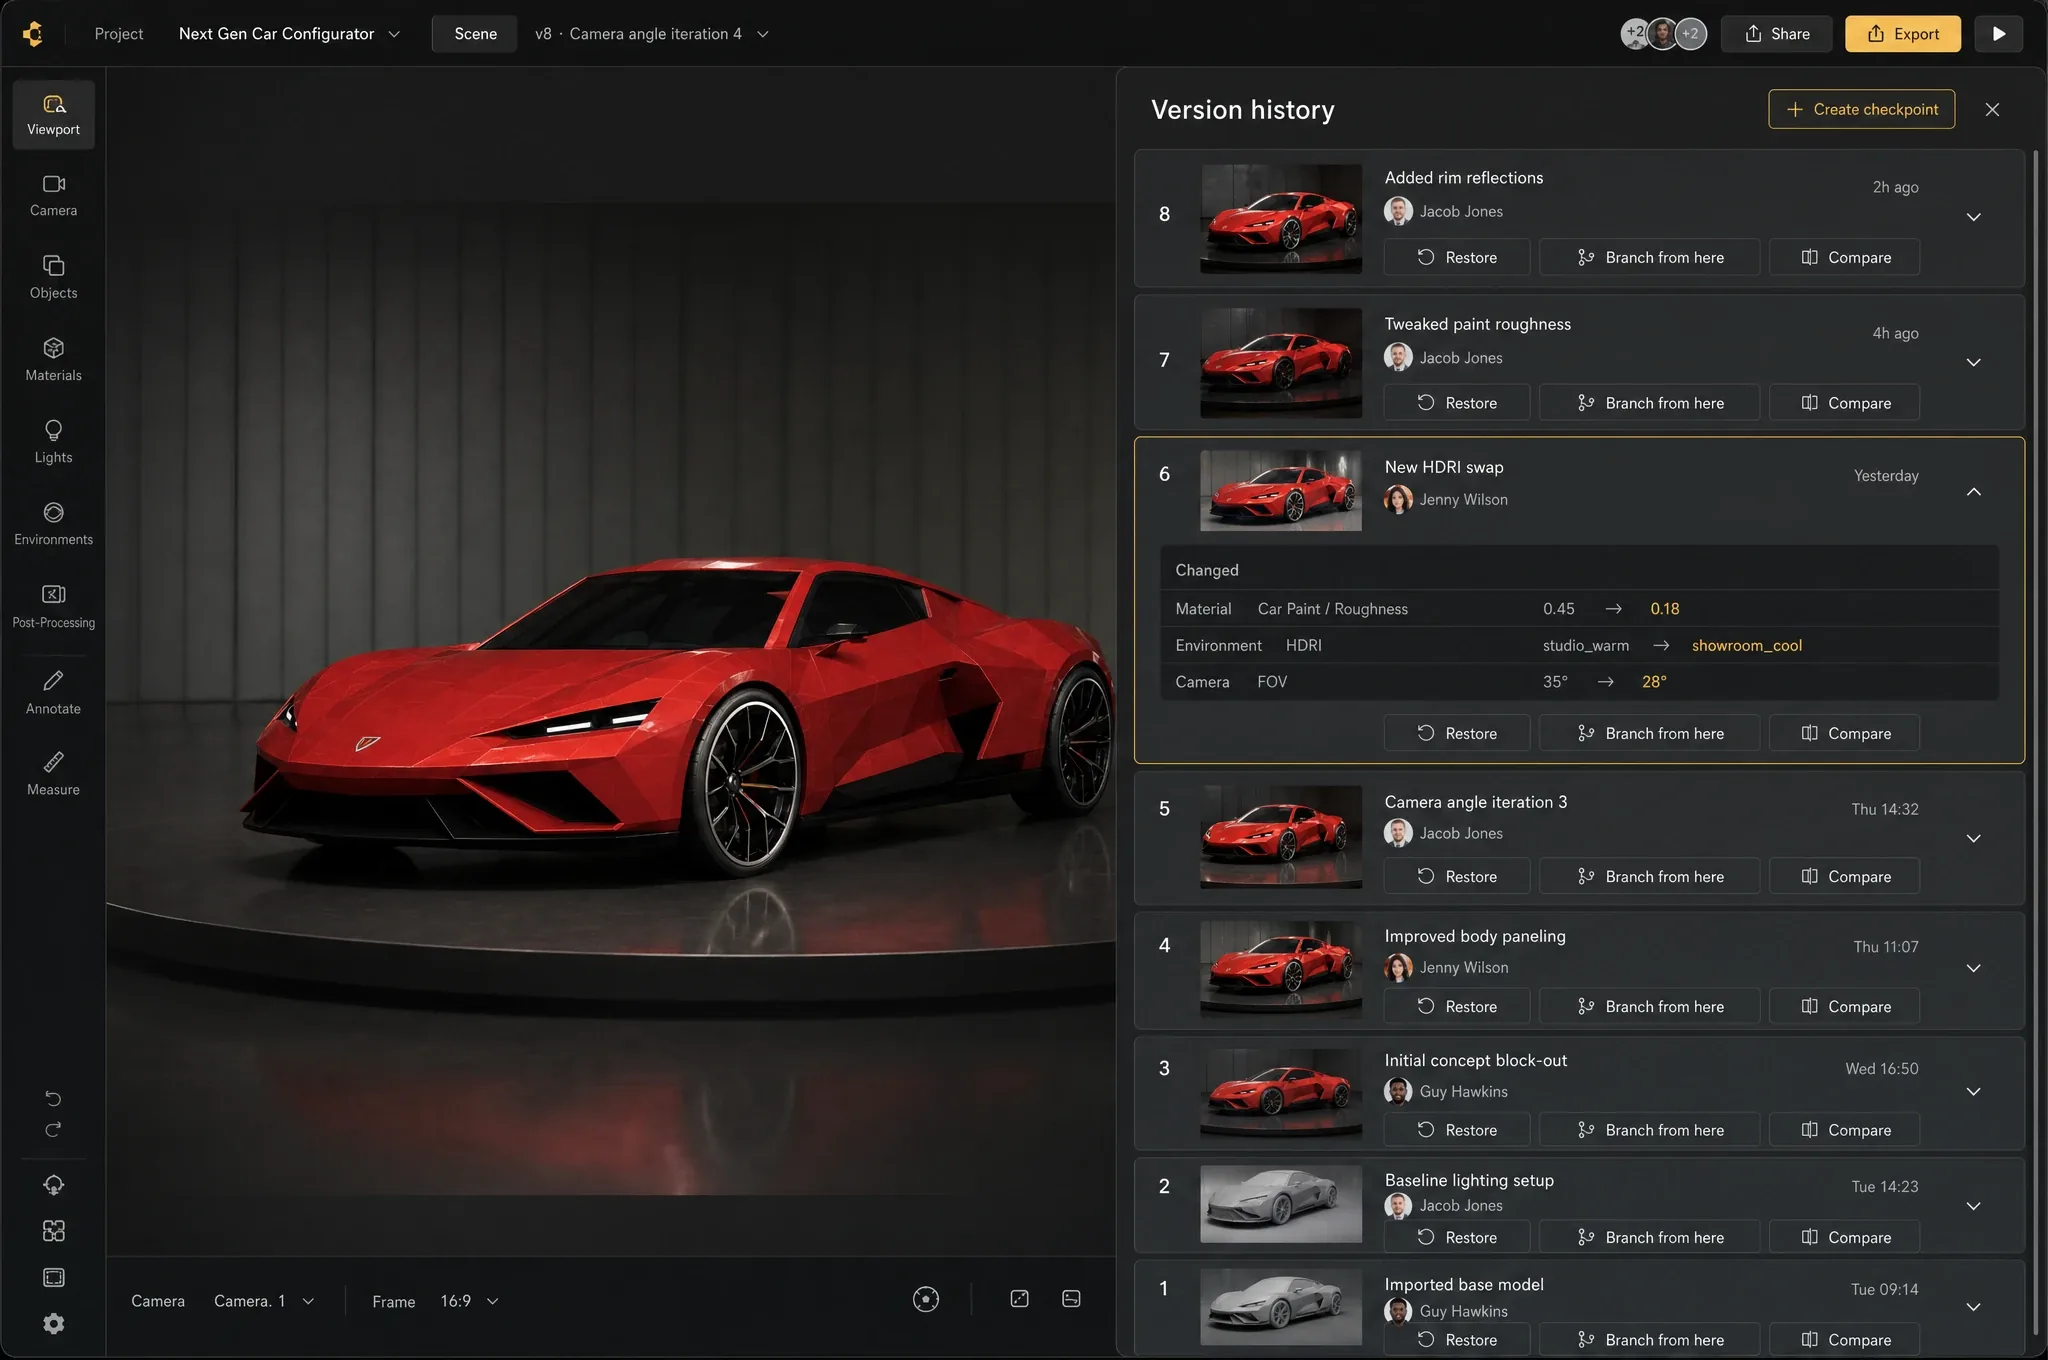The width and height of the screenshot is (2048, 1360).
Task: Open settings gear in sidebar
Action: click(x=53, y=1323)
